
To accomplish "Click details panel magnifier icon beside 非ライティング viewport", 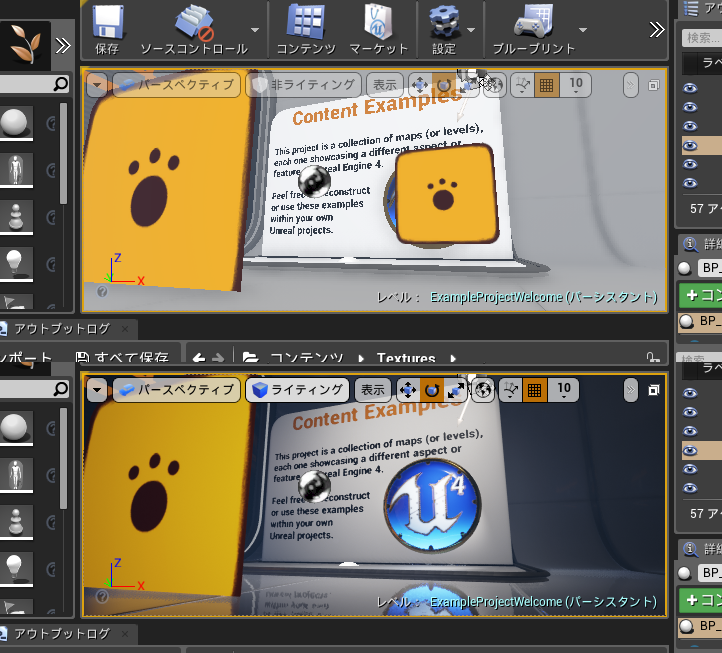I will coord(690,244).
